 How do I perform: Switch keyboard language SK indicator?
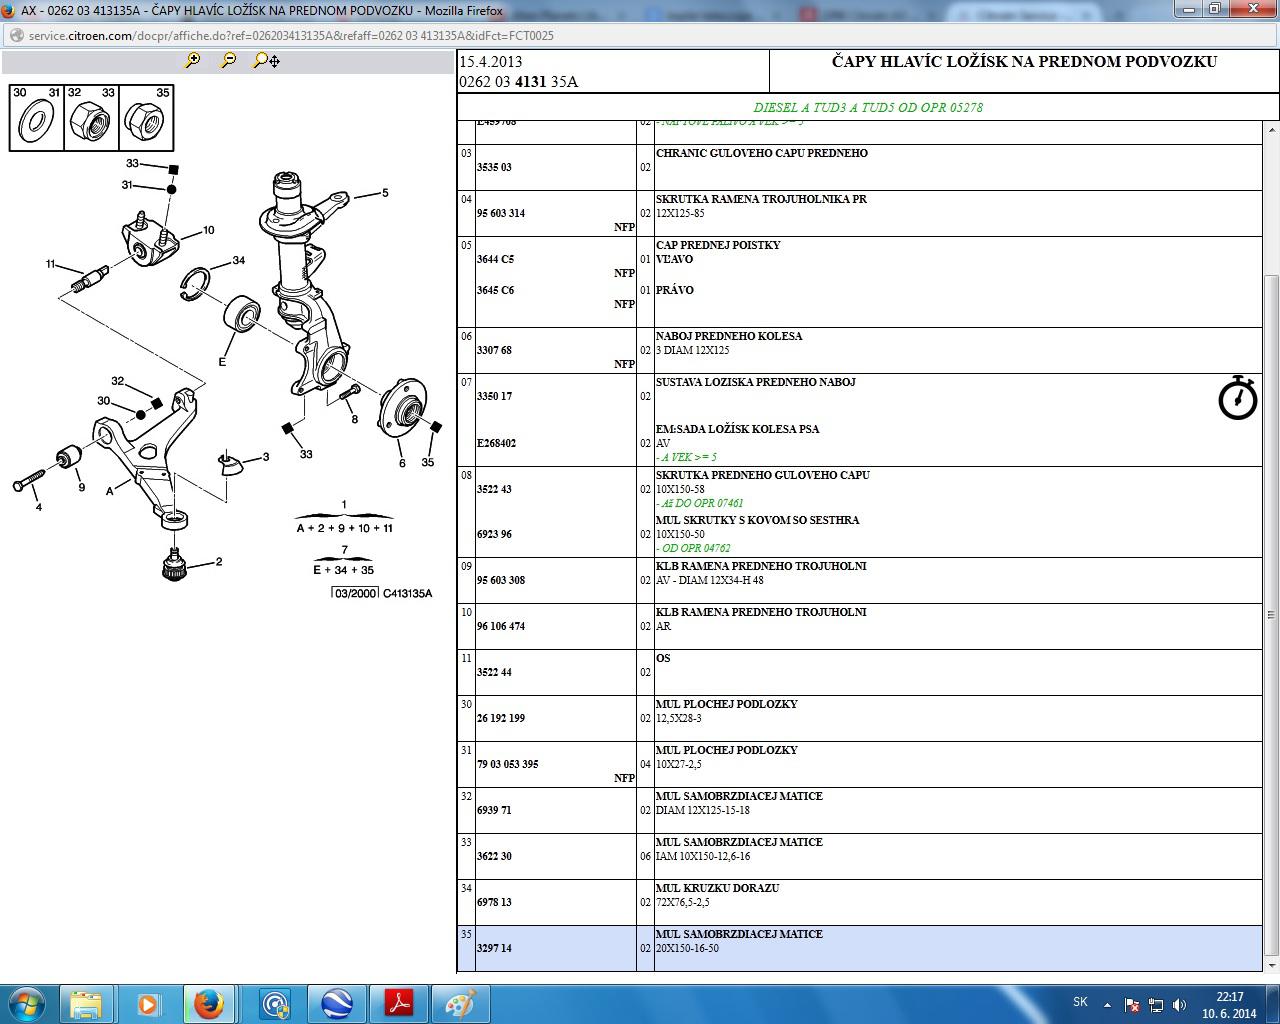click(x=1080, y=1002)
